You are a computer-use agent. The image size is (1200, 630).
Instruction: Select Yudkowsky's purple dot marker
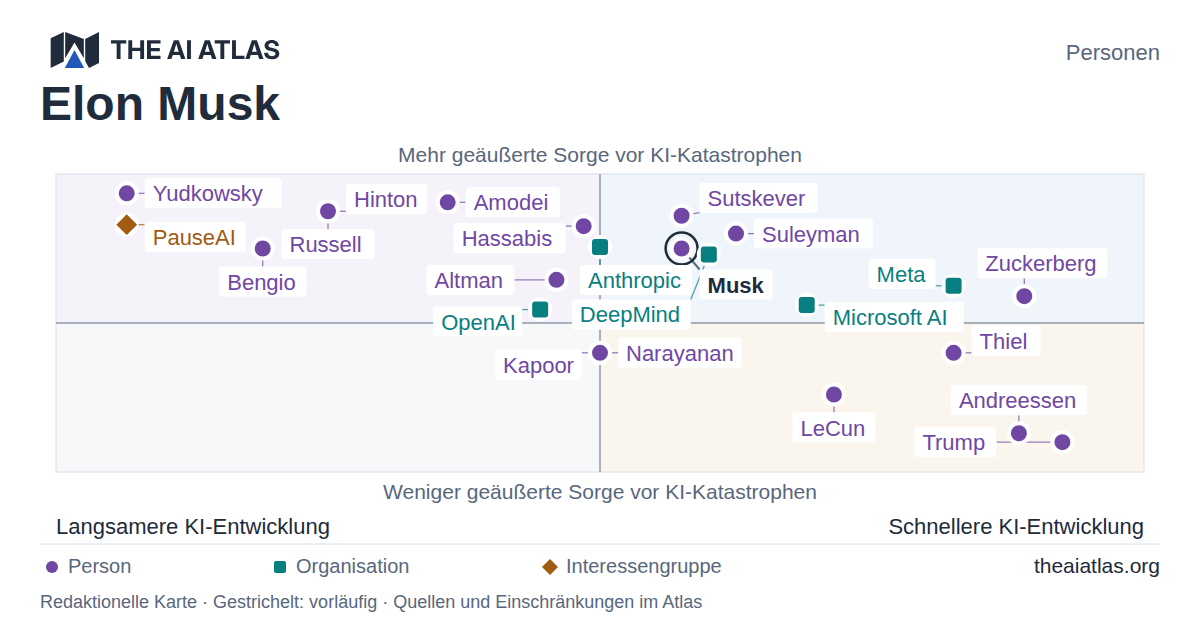point(127,194)
